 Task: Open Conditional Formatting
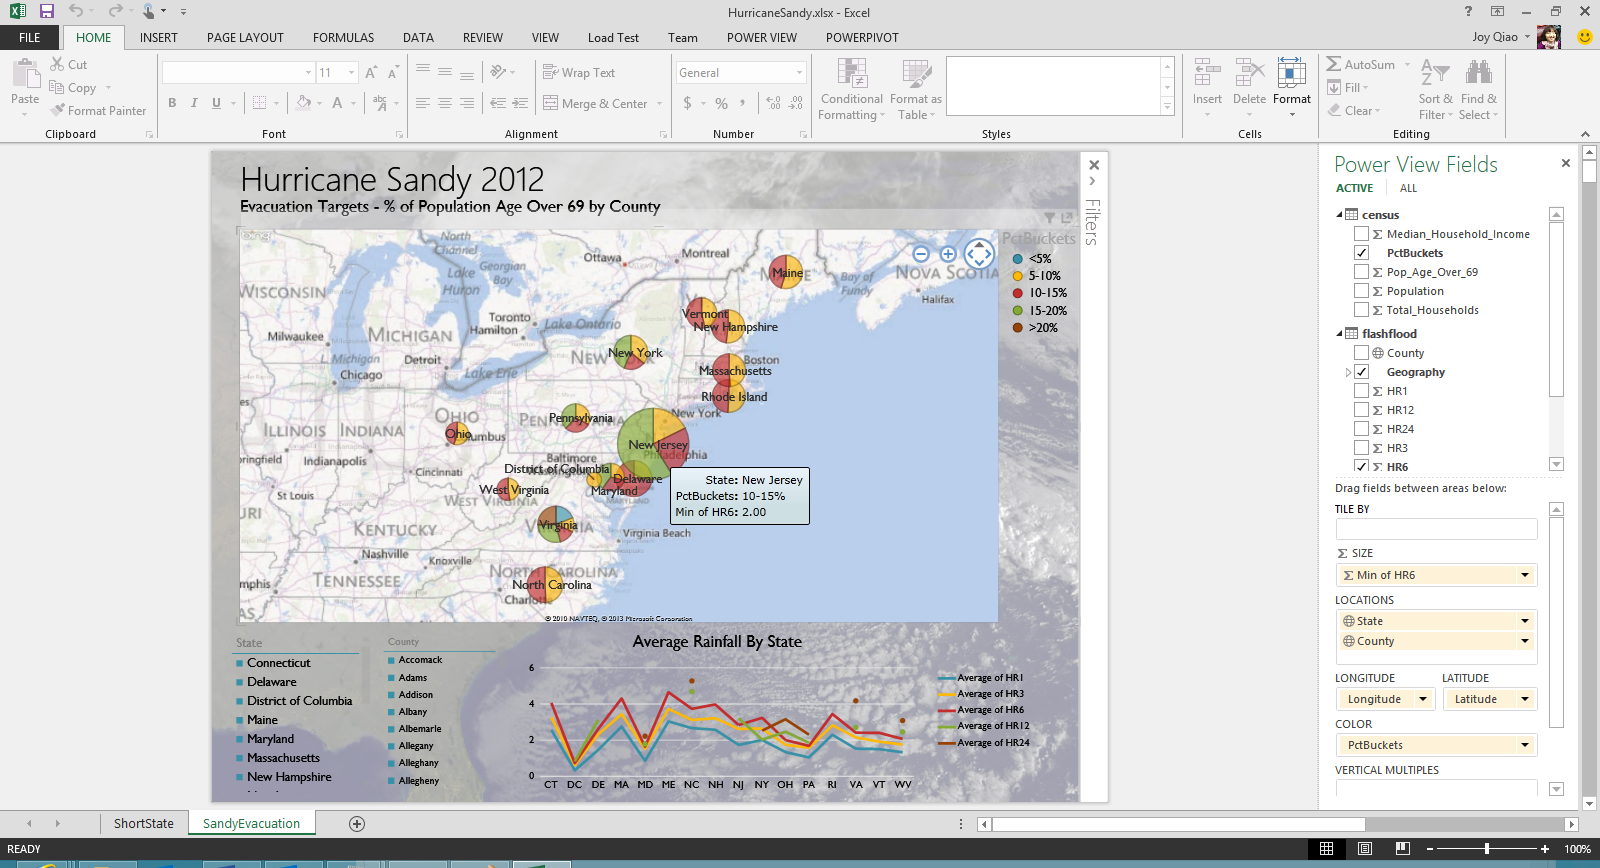point(852,90)
